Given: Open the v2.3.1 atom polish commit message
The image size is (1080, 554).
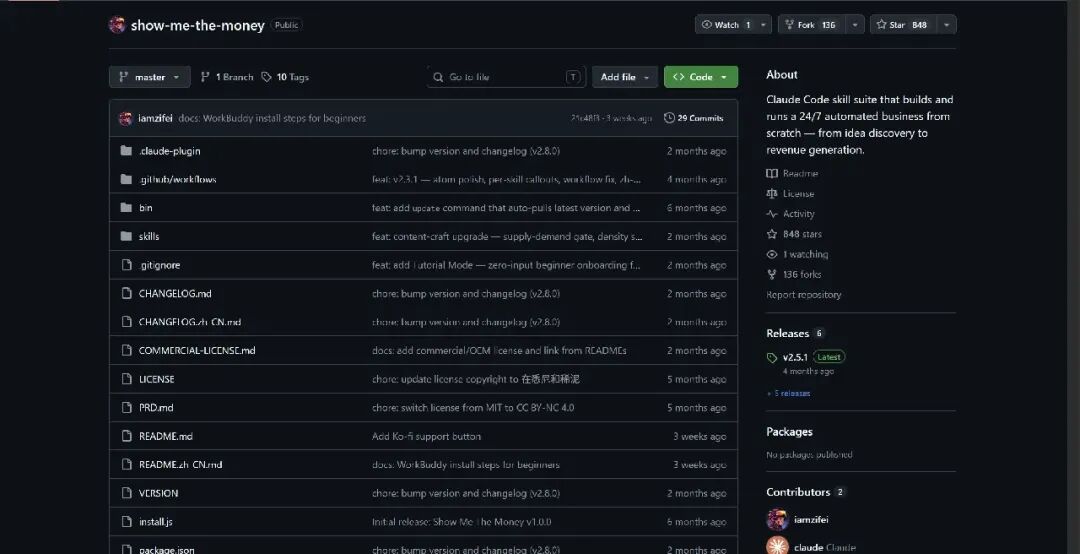Looking at the screenshot, I should click(x=506, y=180).
